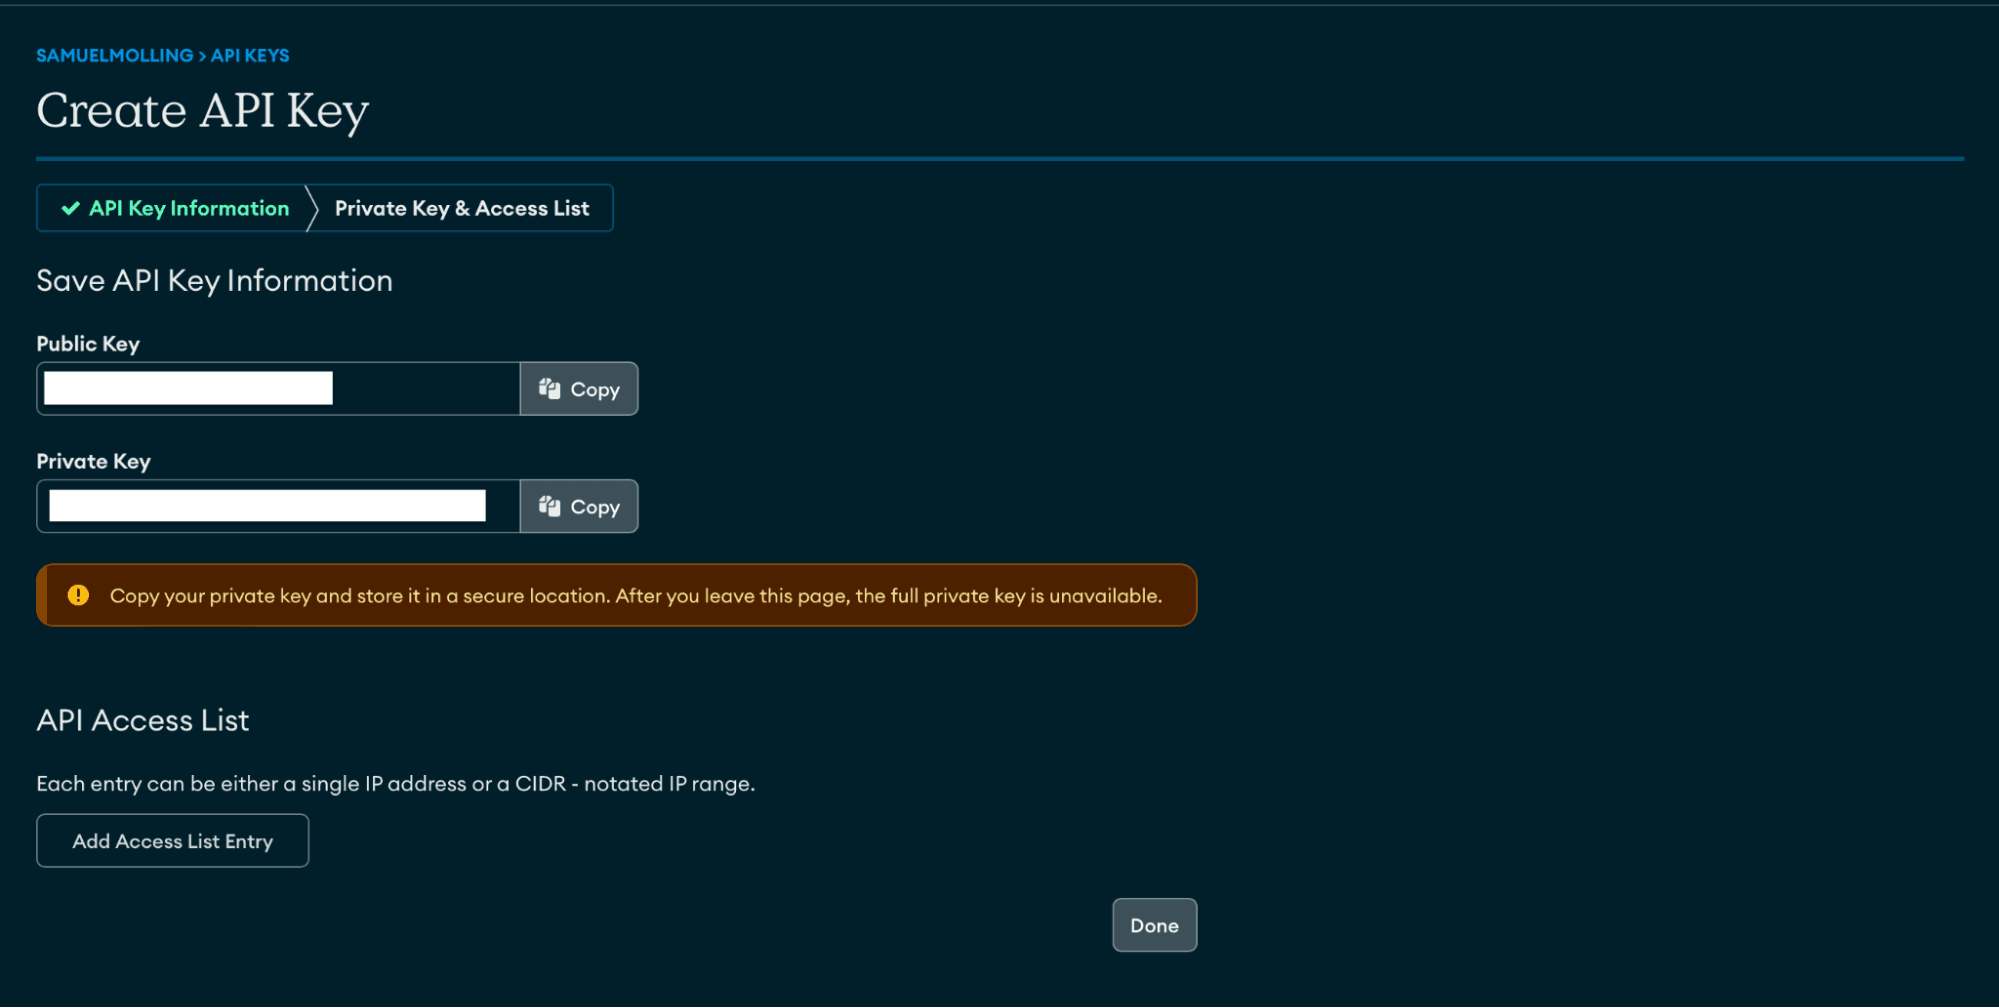Click the Copy button for the Public Key
The height and width of the screenshot is (1008, 1999).
(x=579, y=389)
